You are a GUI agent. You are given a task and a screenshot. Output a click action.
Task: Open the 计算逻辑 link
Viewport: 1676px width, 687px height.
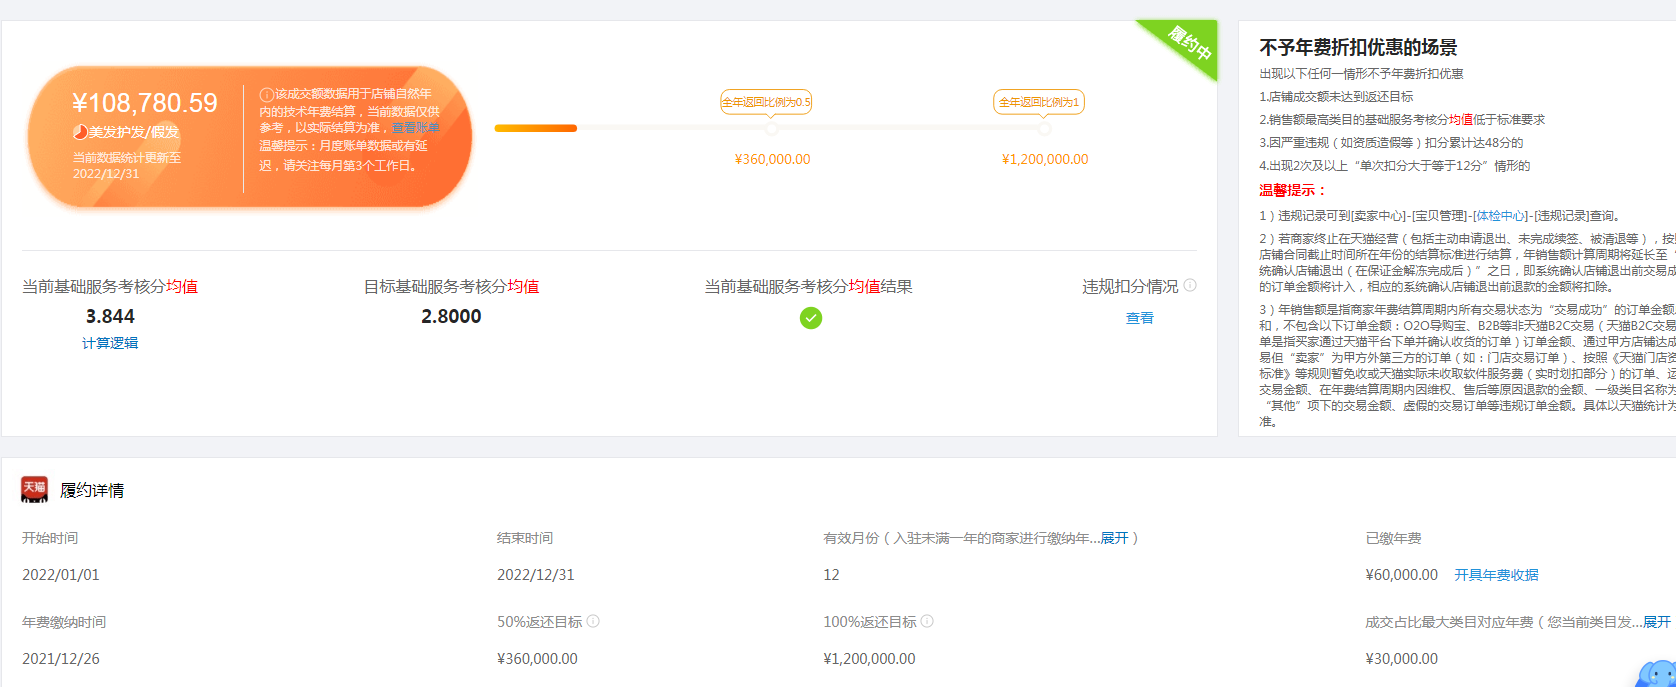[x=110, y=343]
